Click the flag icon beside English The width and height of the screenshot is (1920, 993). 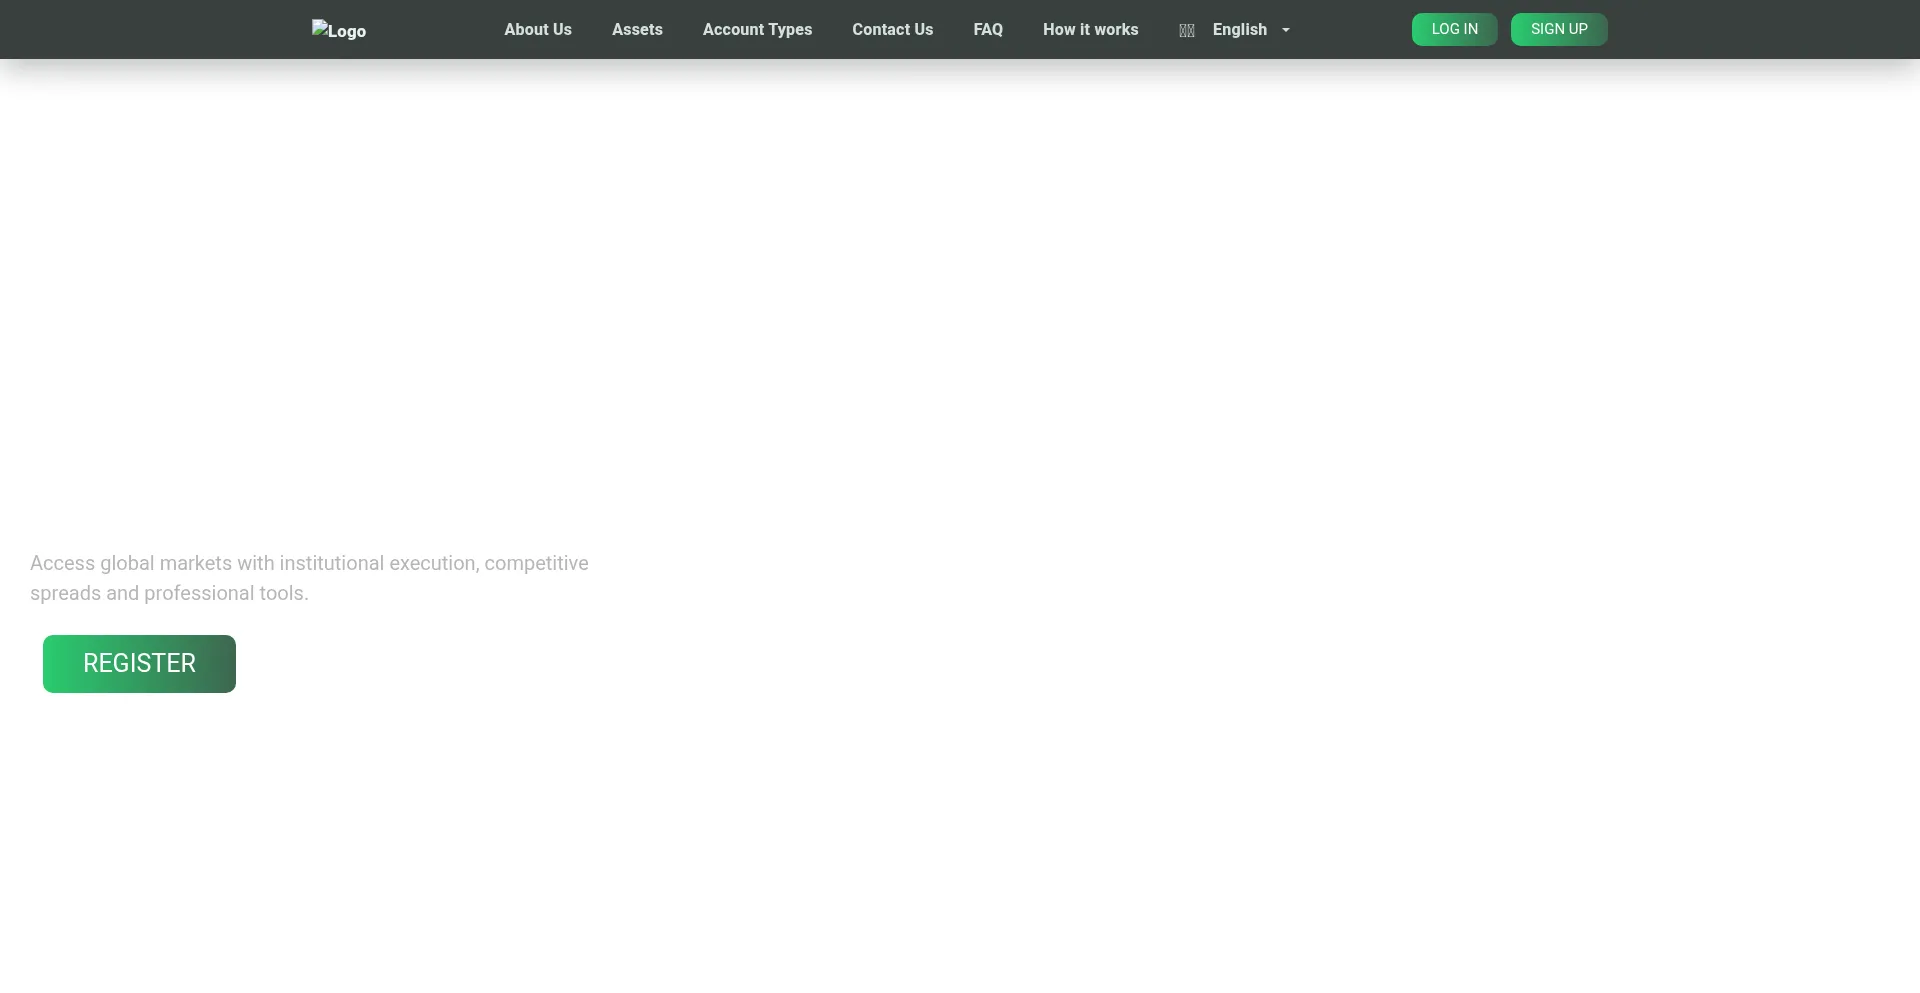tap(1187, 31)
